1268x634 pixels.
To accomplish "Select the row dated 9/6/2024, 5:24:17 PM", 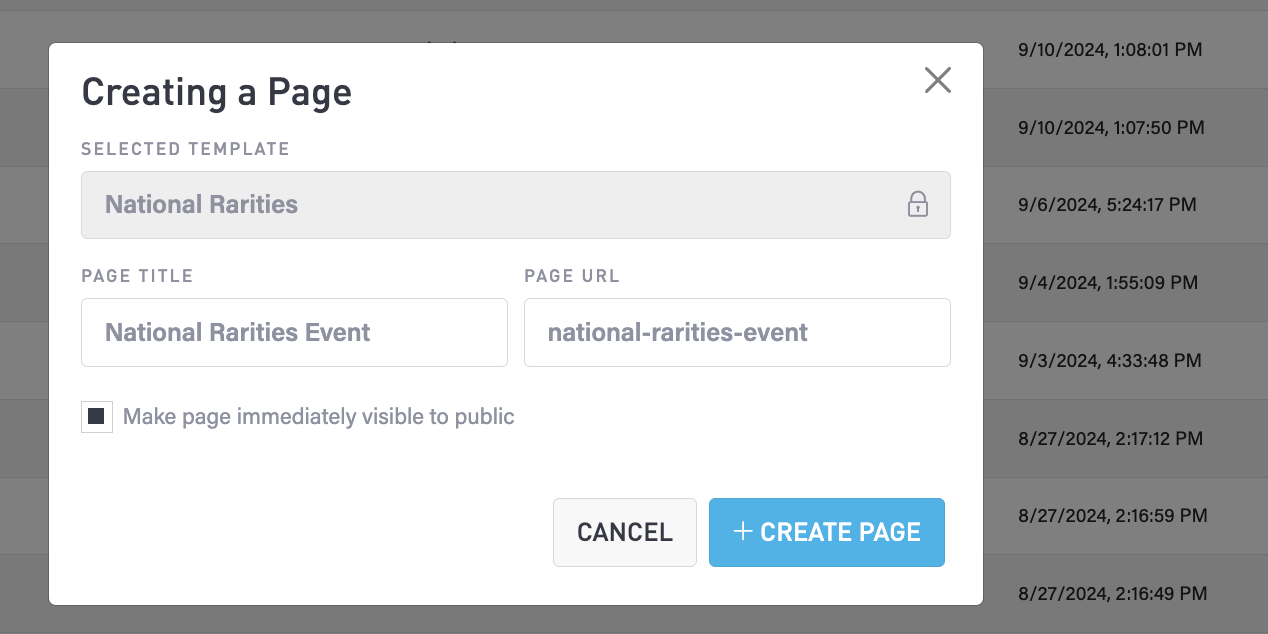I will (x=1107, y=205).
